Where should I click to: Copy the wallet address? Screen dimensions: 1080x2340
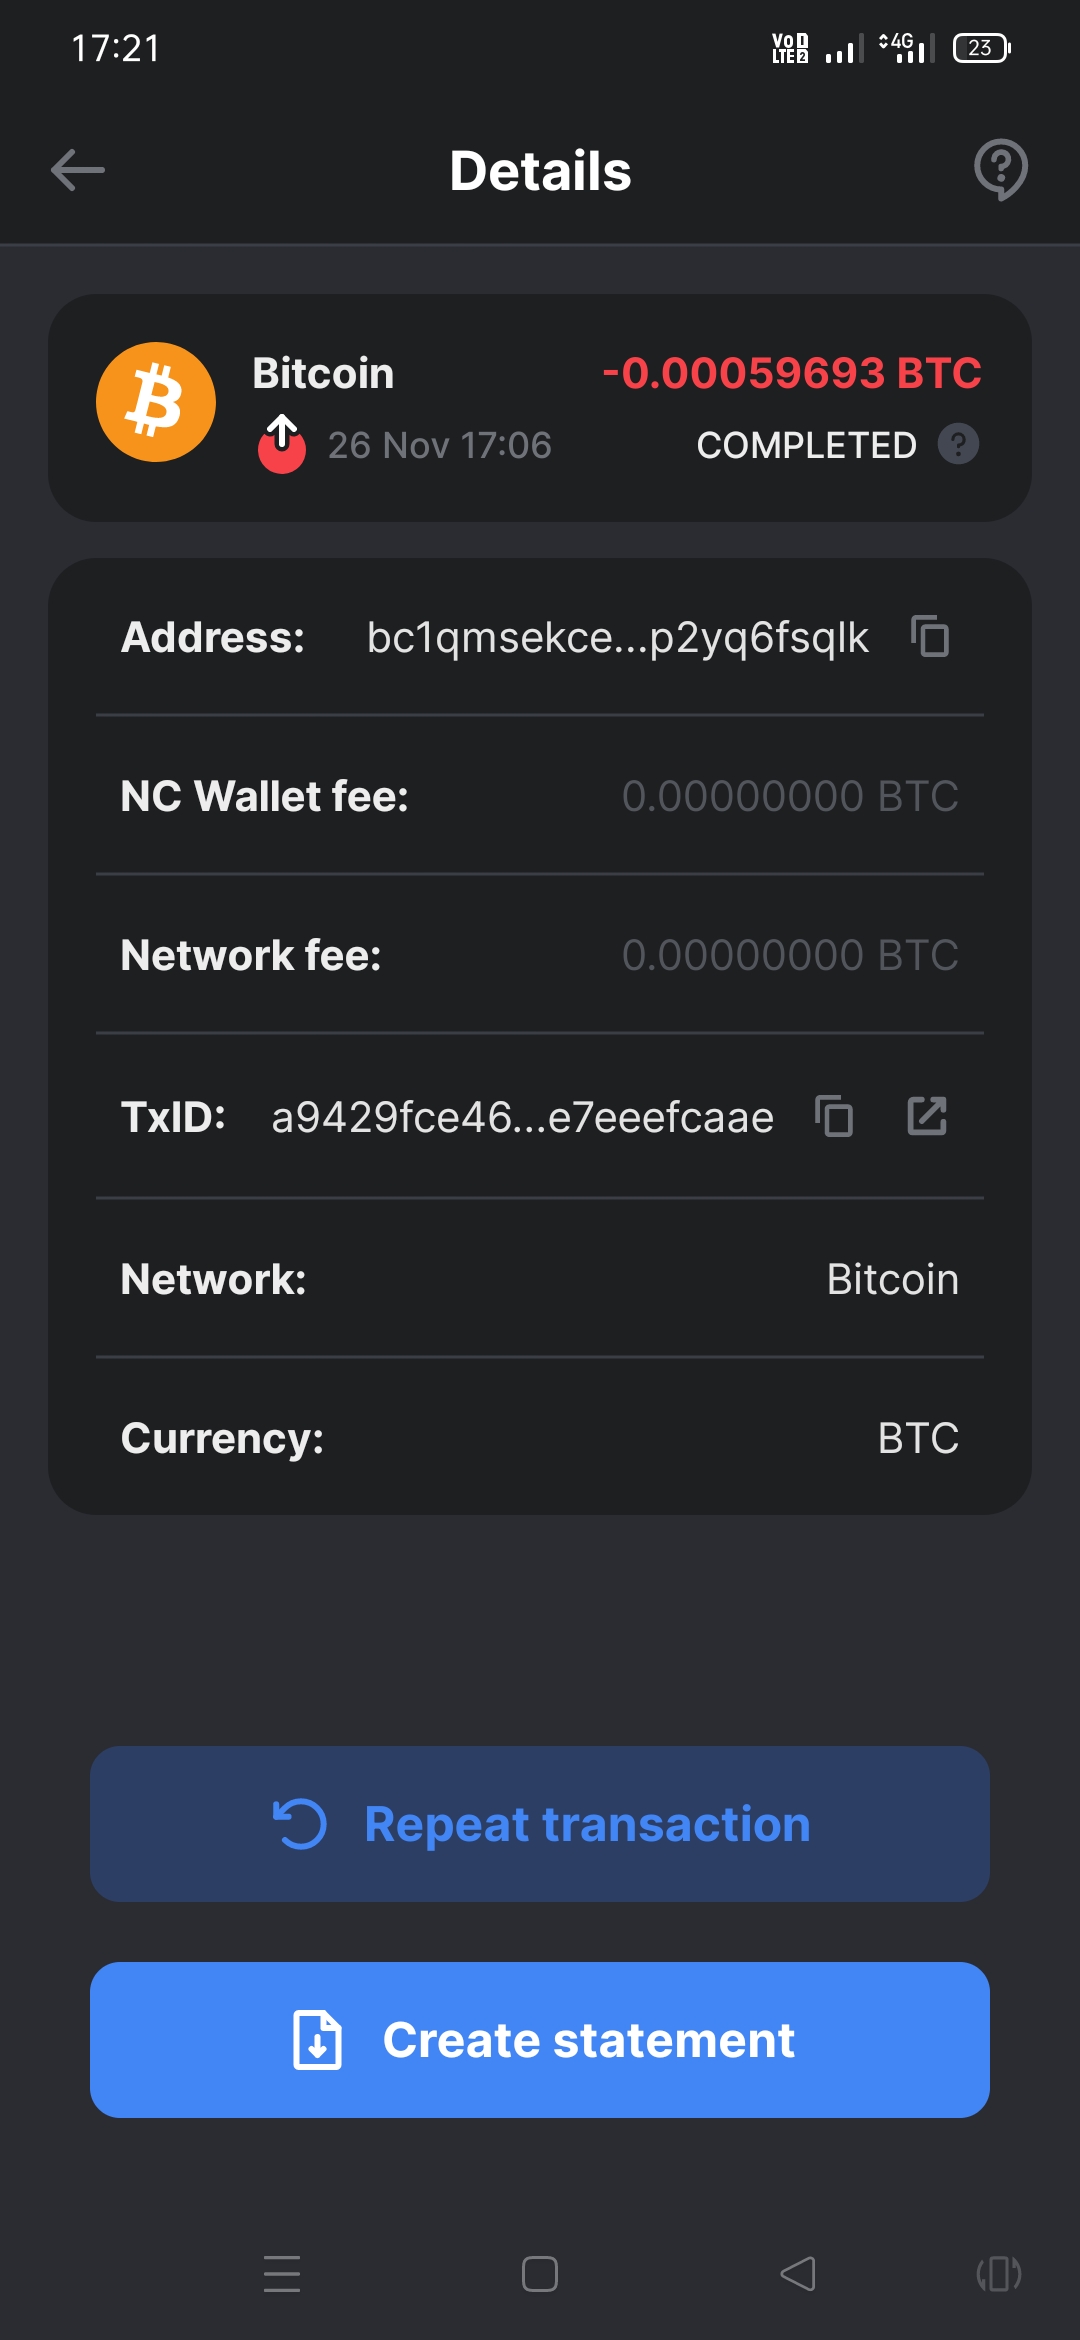pos(930,637)
